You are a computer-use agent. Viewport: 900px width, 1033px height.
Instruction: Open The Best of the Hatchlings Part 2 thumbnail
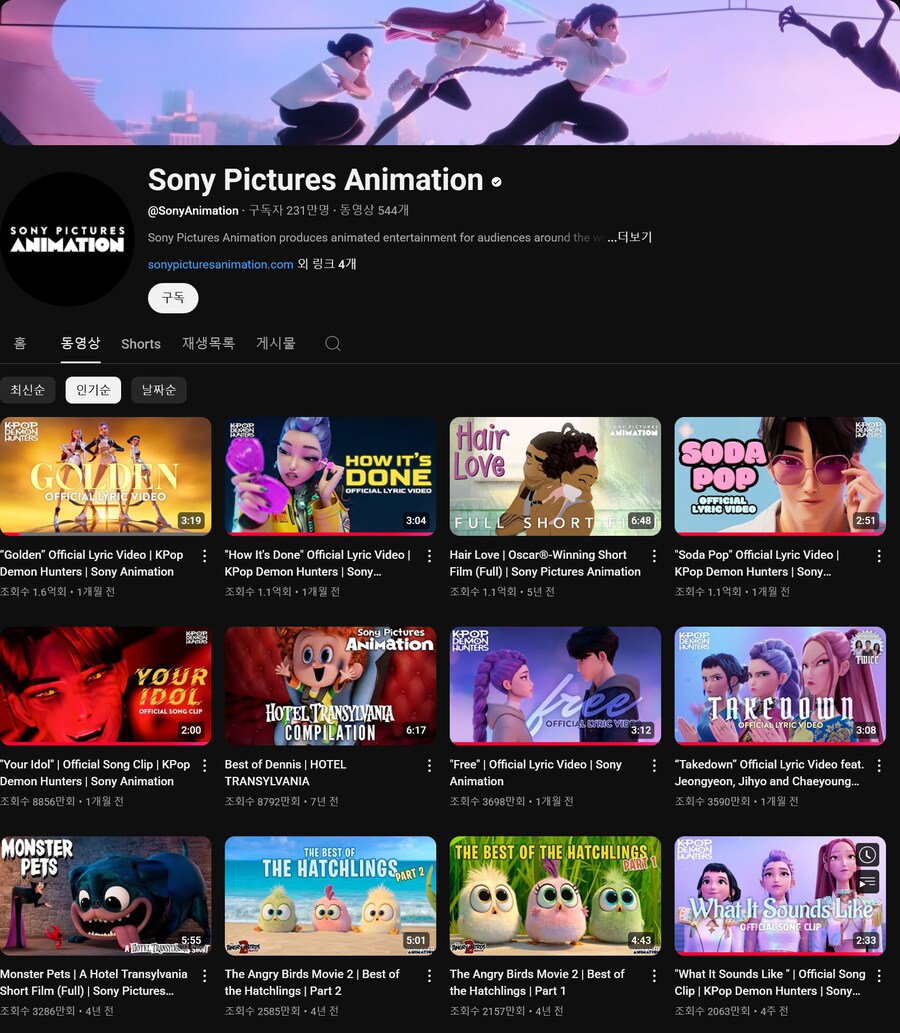point(330,895)
